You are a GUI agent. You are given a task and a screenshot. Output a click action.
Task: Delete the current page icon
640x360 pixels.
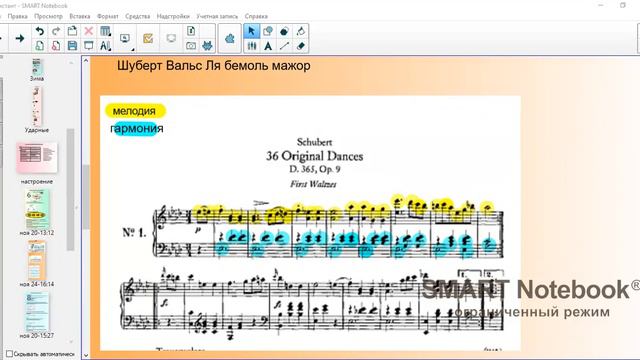(x=56, y=46)
